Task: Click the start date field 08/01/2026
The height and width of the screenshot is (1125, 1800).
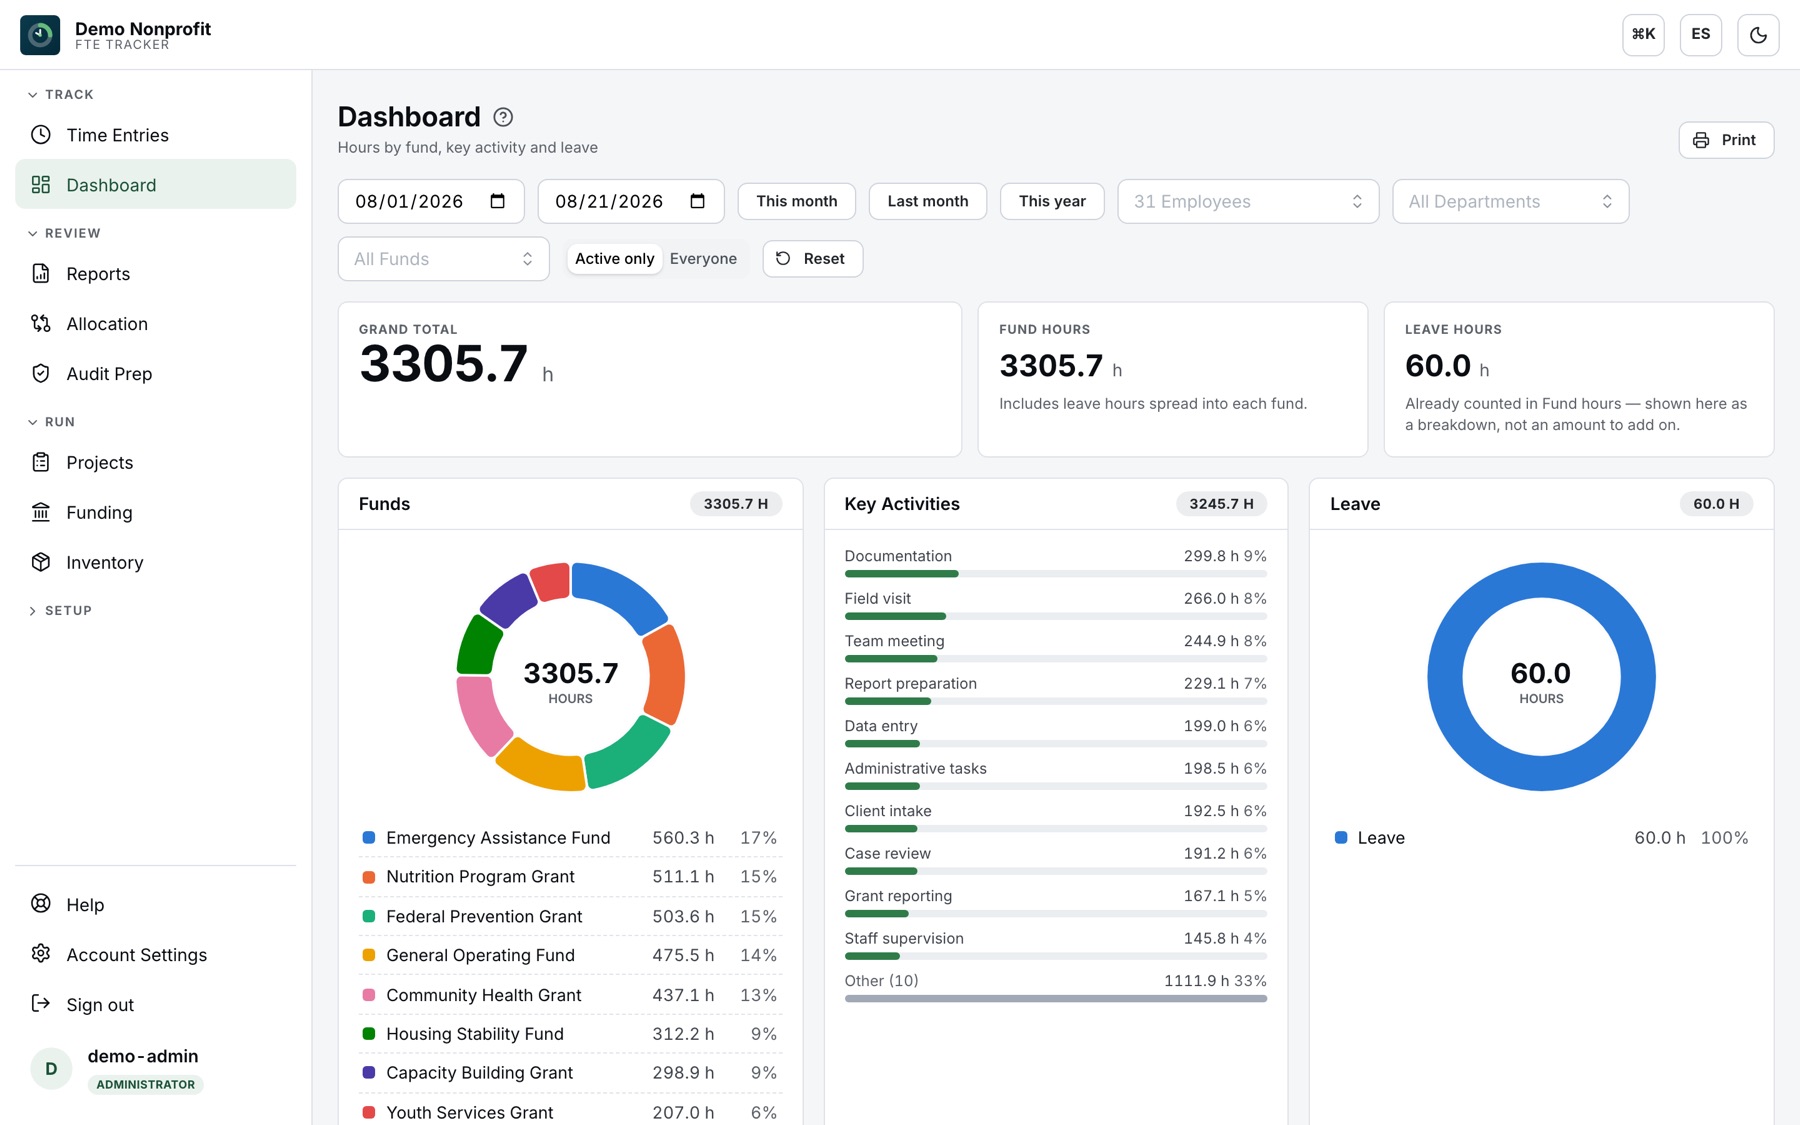Action: click(x=431, y=201)
